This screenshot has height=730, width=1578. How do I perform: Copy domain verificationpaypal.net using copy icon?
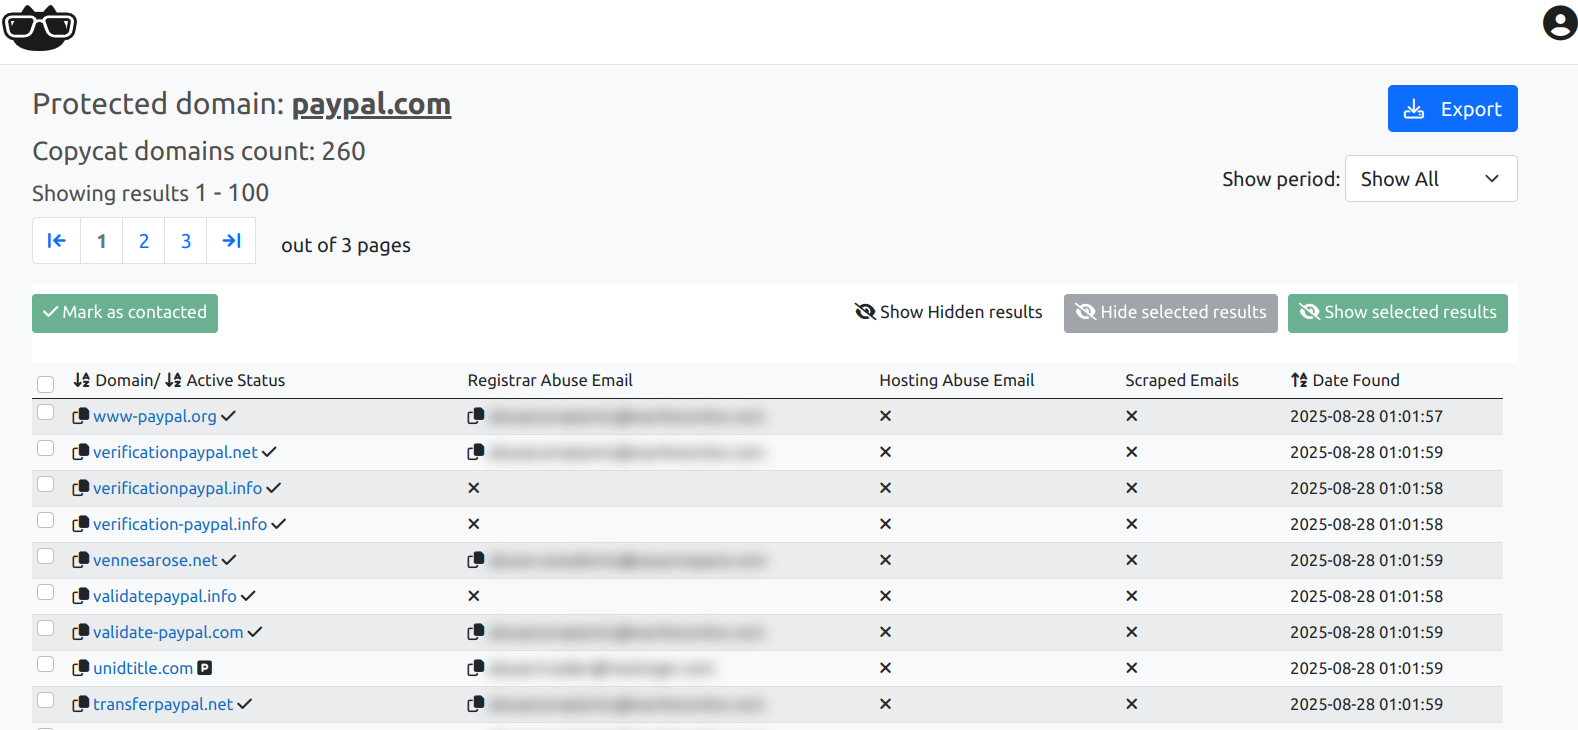[x=81, y=452]
